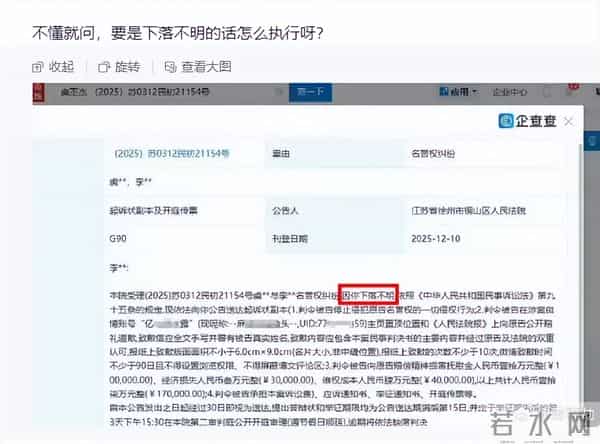Select the G90 page value
Screen dimensions: 600x444
(x=118, y=239)
